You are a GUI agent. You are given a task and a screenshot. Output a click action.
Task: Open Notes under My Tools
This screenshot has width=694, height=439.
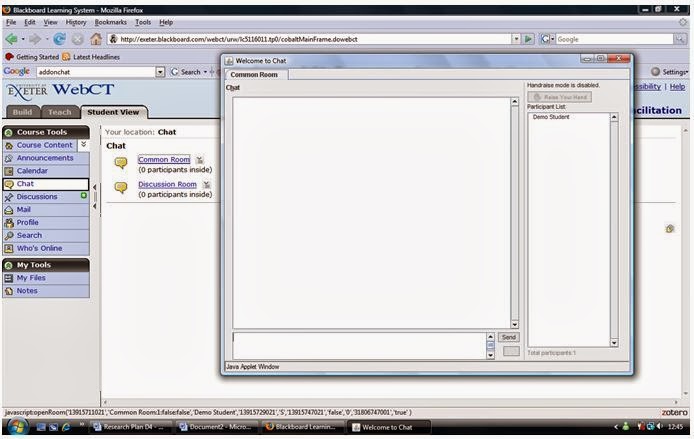[27, 290]
